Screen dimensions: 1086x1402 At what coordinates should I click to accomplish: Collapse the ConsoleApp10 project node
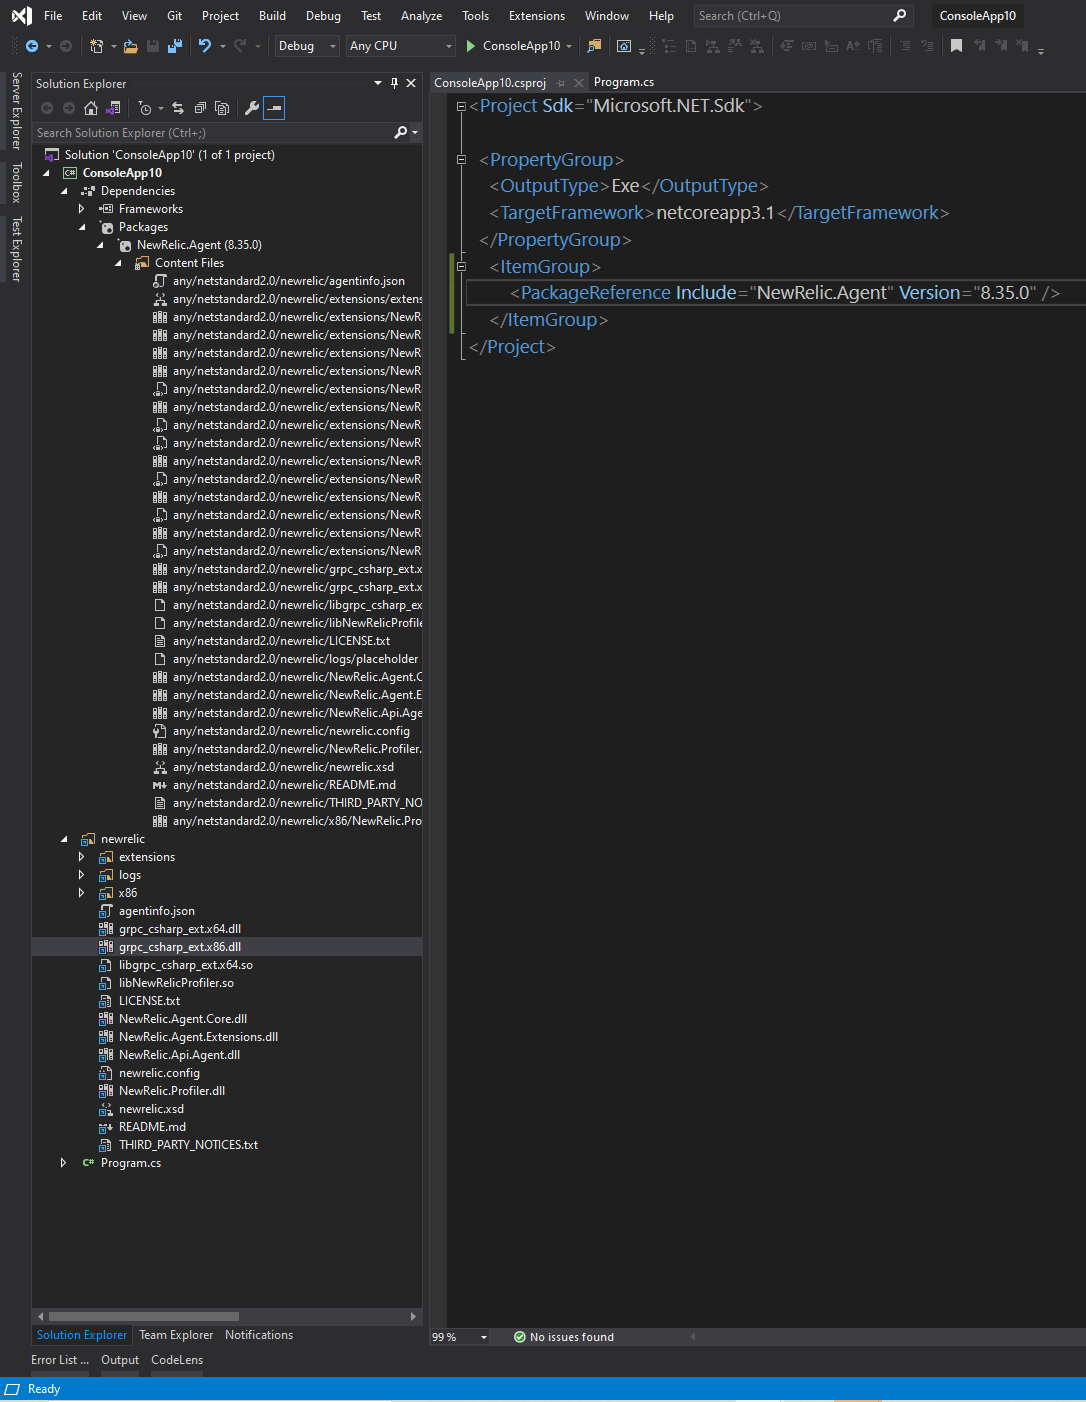click(x=46, y=173)
